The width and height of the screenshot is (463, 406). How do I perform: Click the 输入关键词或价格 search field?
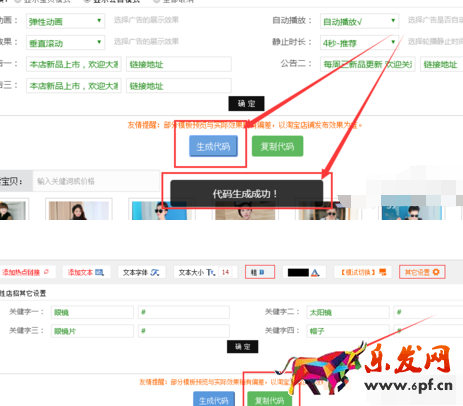[96, 181]
